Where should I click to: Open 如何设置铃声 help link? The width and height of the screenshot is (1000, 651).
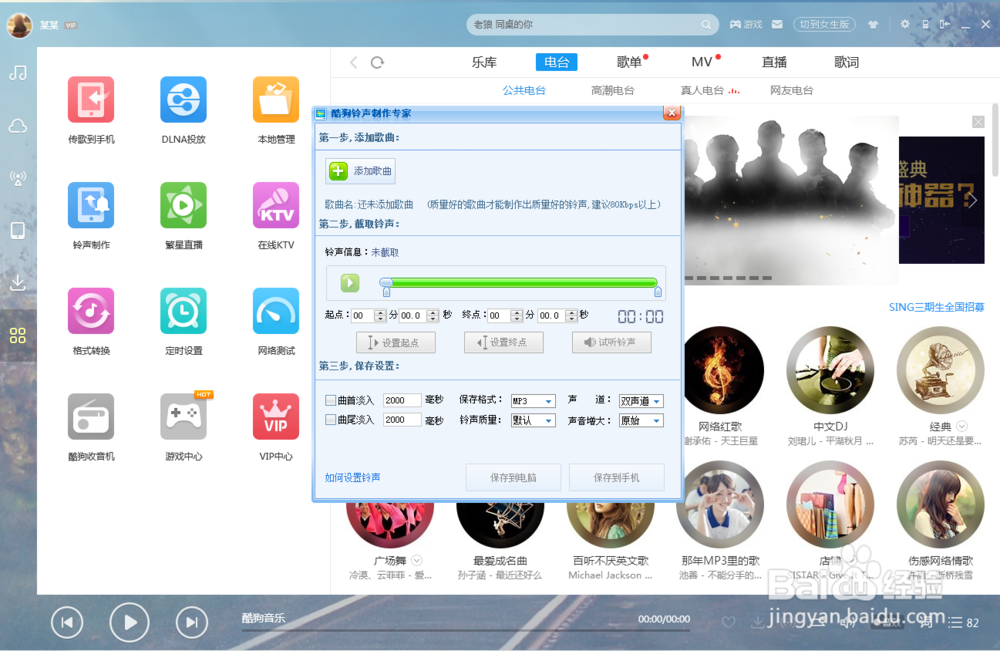pos(352,478)
